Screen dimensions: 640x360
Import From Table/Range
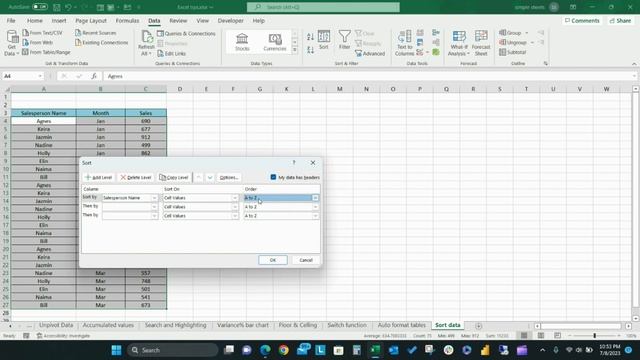pyautogui.click(x=46, y=52)
